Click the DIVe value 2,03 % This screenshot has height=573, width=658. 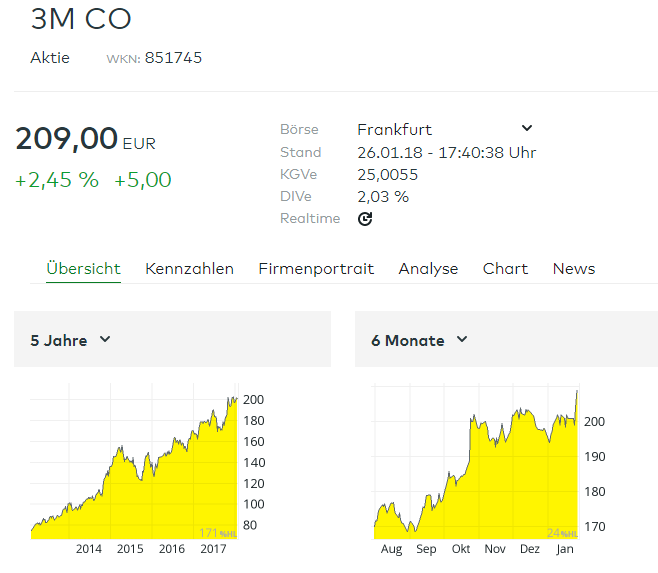tap(383, 196)
